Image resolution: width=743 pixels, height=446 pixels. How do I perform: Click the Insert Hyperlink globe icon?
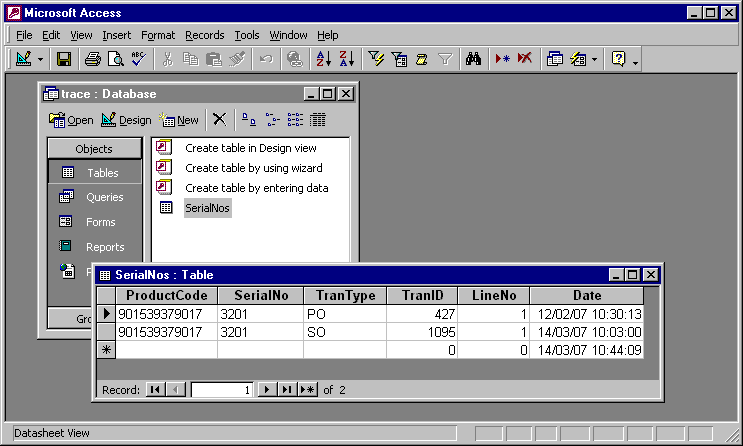coord(295,59)
